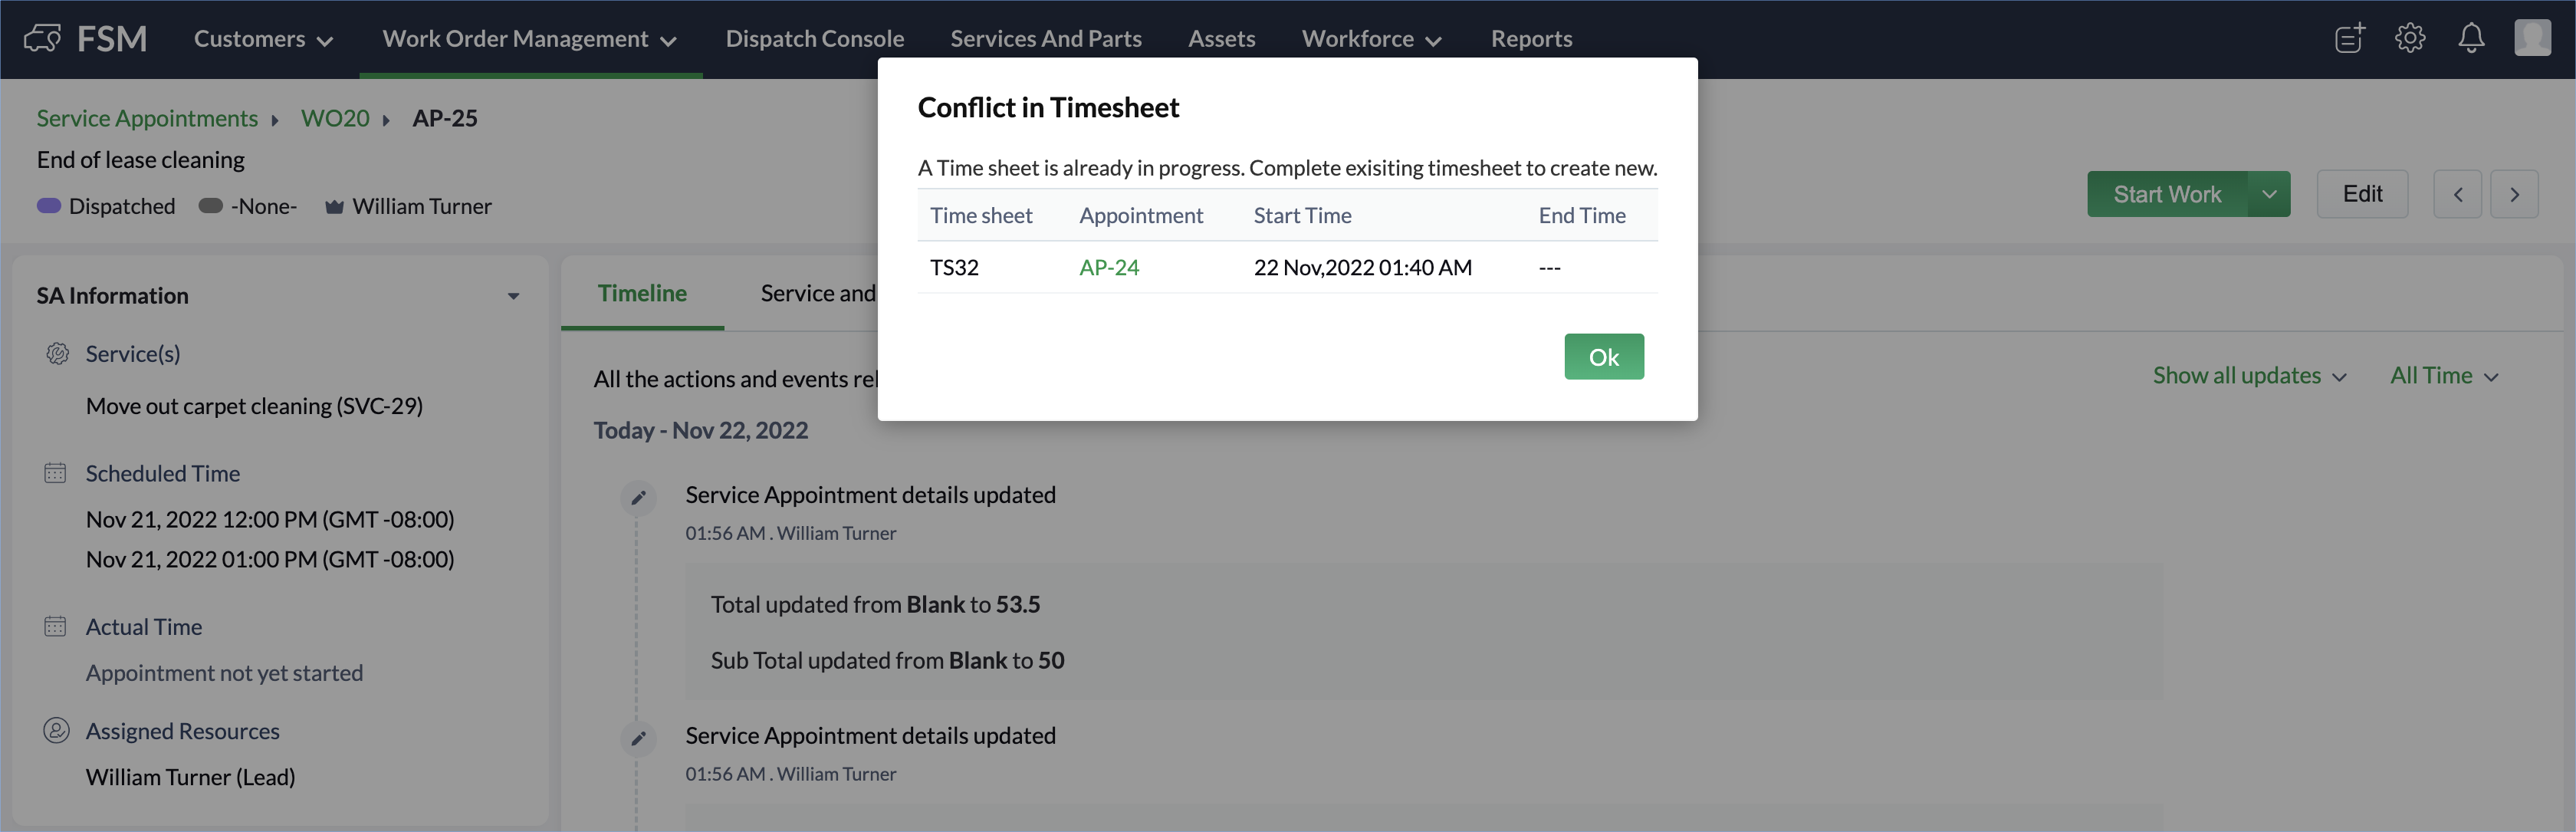Open the All Time filter dropdown
This screenshot has height=832, width=2576.
pyautogui.click(x=2443, y=376)
